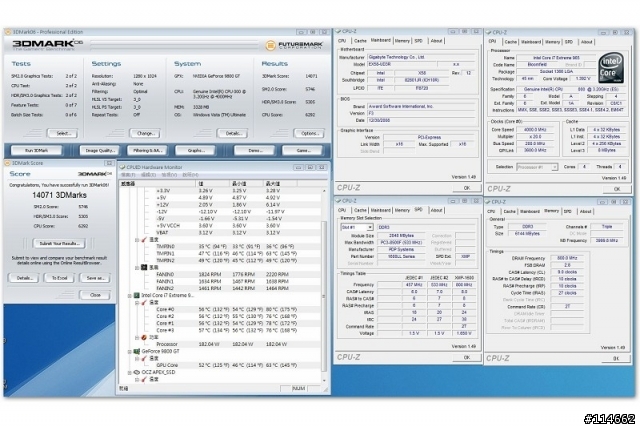
Task: Select the Processor 182.04 W row
Action: 220,344
